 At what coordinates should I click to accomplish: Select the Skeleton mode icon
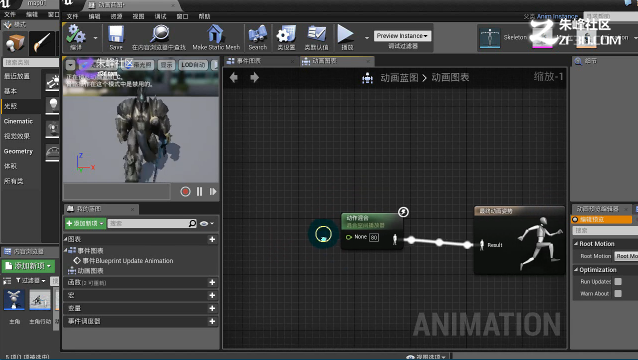pos(490,37)
